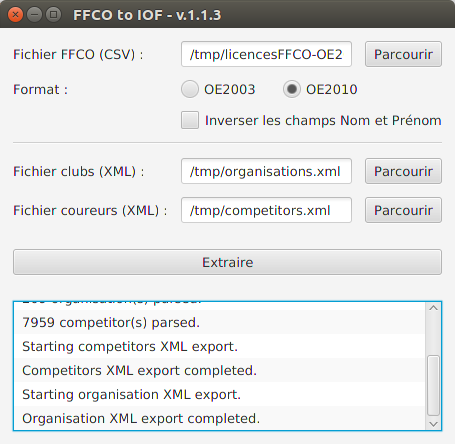Click the log scrollbar up arrow
This screenshot has height=444, width=455.
pyautogui.click(x=433, y=308)
